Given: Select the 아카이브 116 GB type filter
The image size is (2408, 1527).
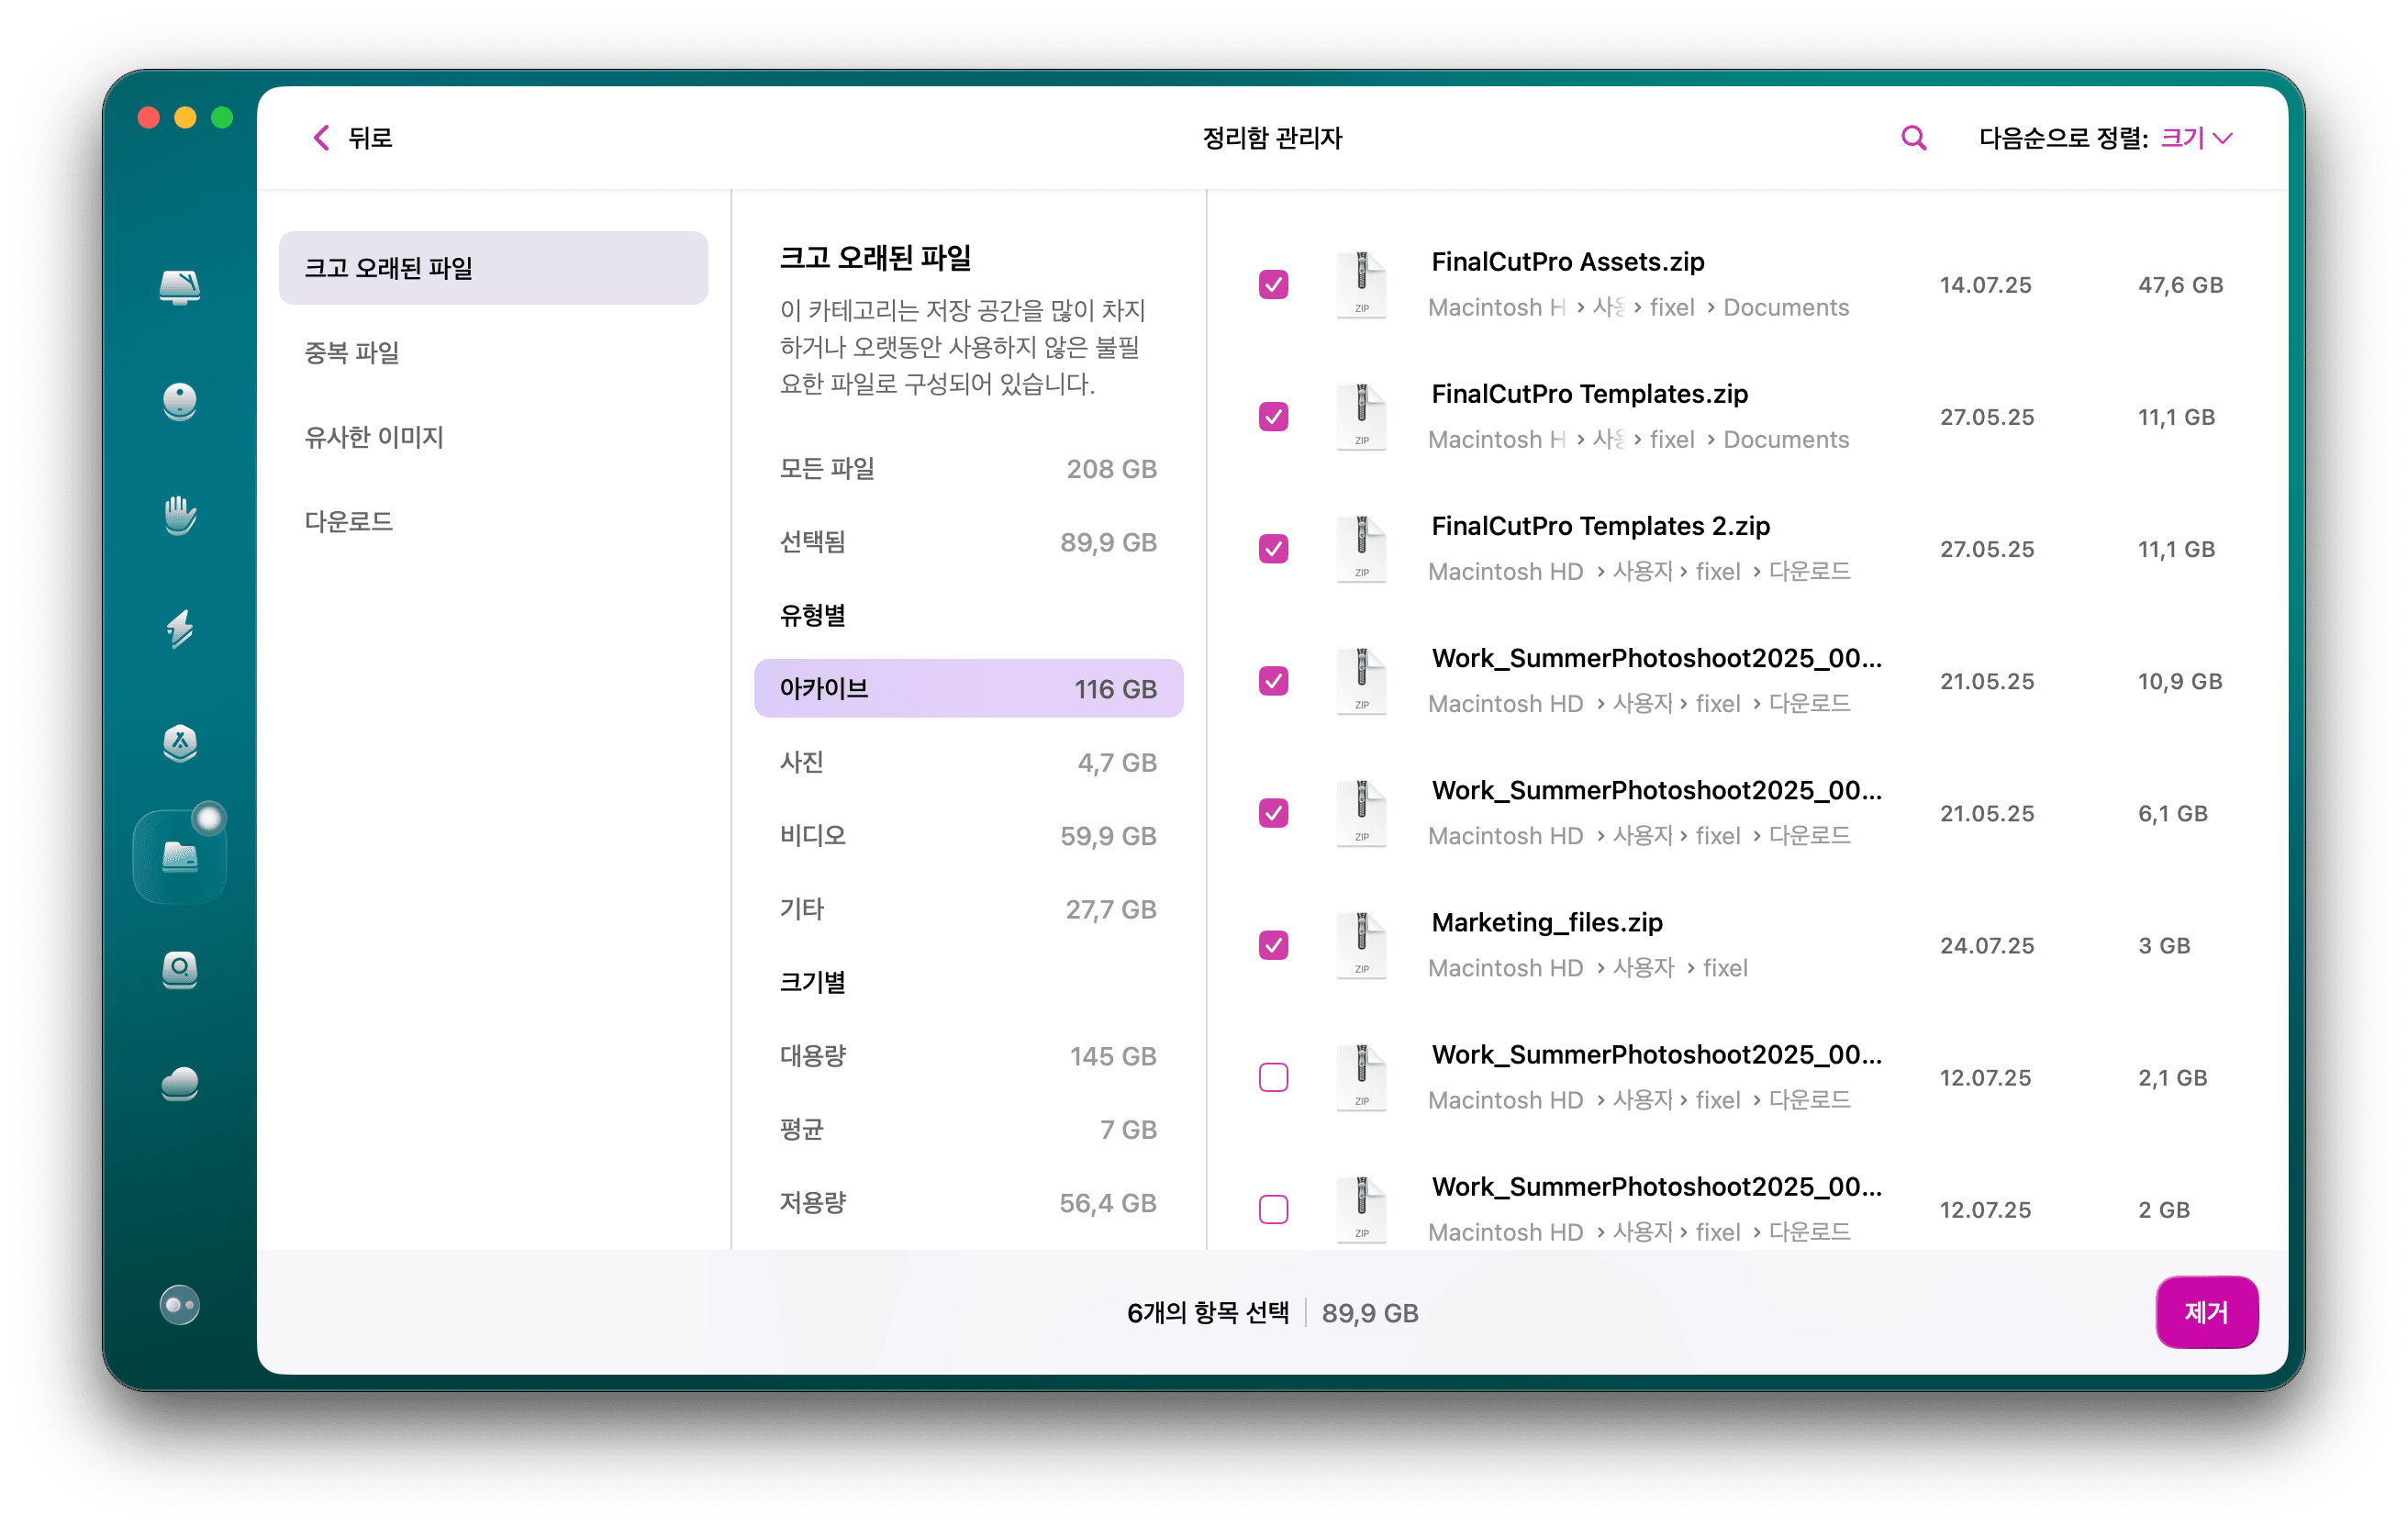Looking at the screenshot, I should point(967,688).
